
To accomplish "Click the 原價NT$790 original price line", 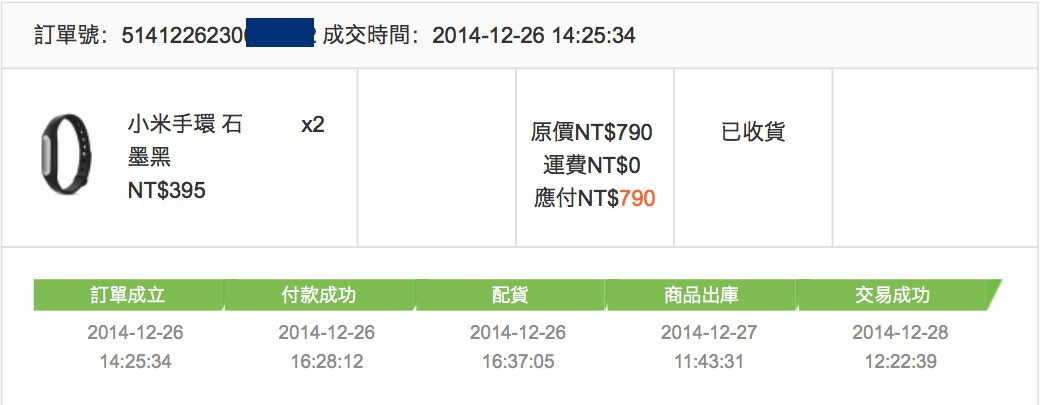I will tap(592, 132).
